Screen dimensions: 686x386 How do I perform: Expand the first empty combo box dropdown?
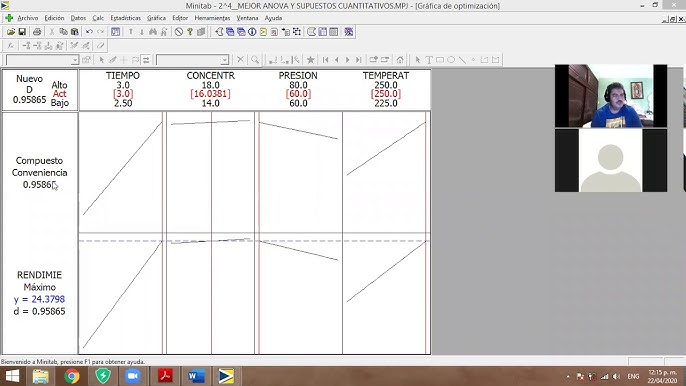point(75,60)
